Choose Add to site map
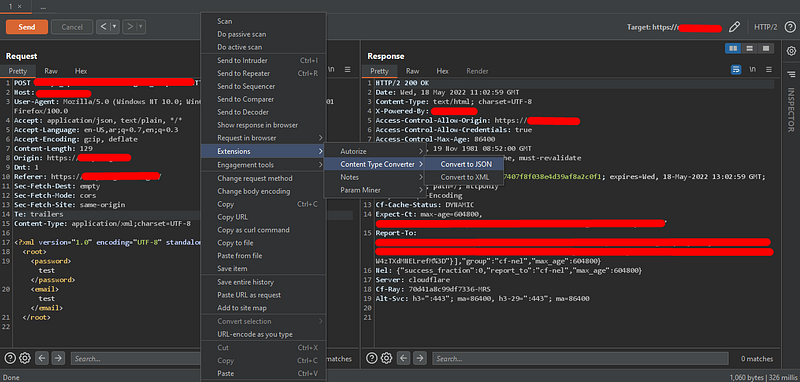Image resolution: width=800 pixels, height=382 pixels. (263, 308)
